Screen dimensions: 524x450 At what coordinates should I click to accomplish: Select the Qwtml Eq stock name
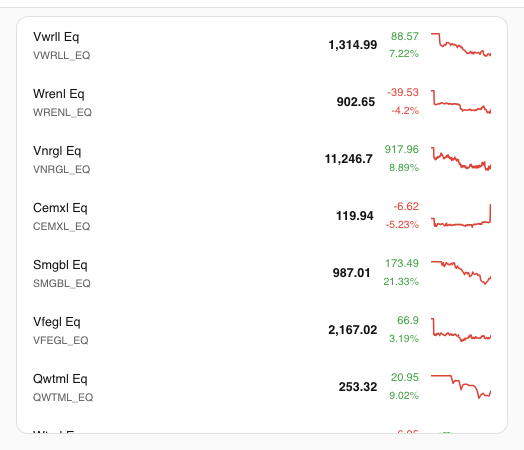pos(60,379)
